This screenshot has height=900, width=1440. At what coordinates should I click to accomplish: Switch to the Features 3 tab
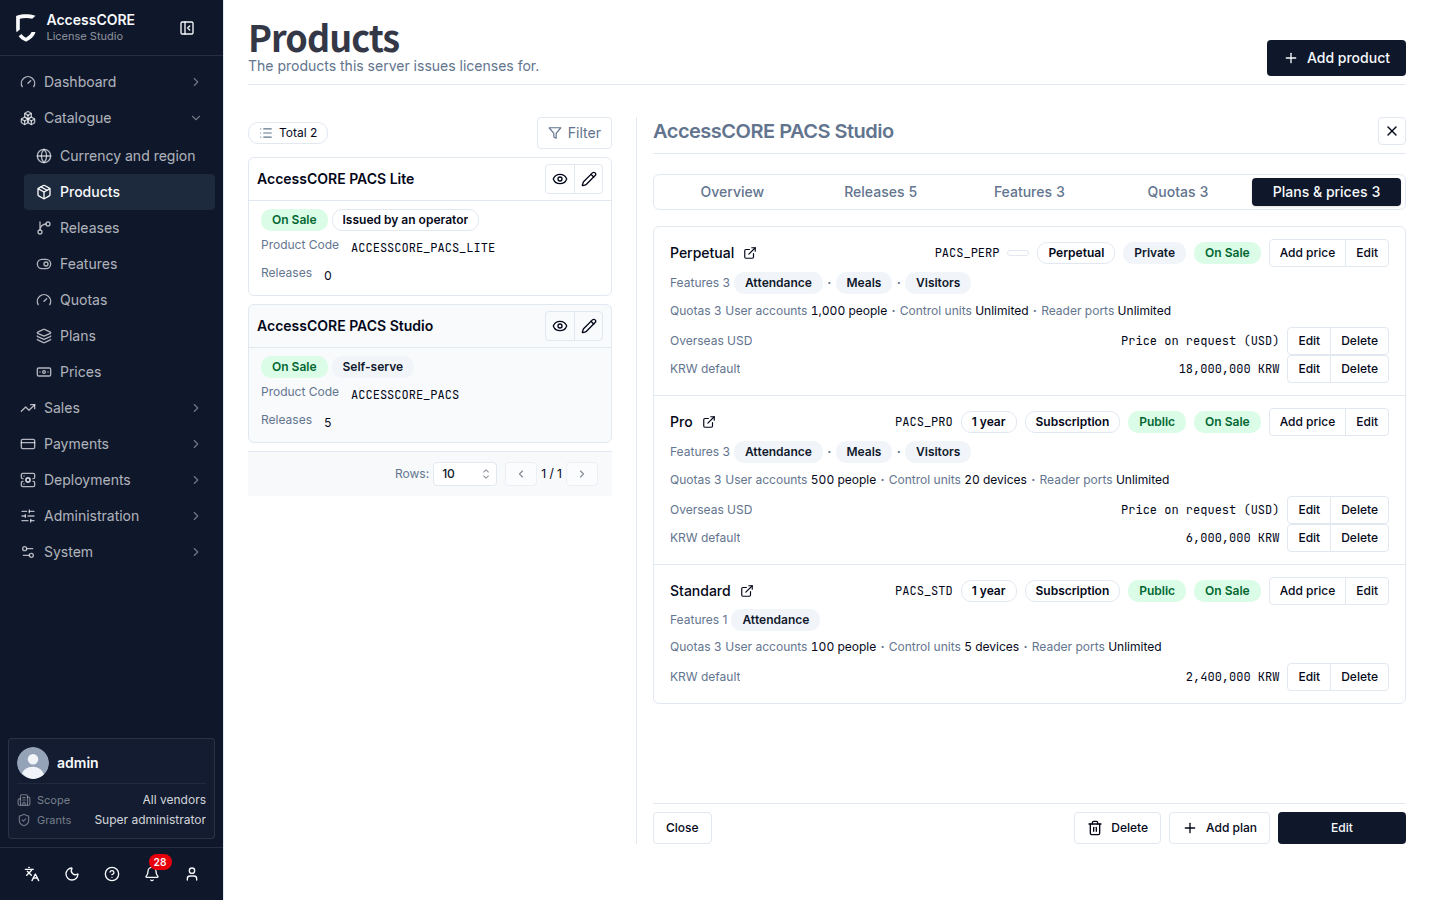(x=1029, y=192)
